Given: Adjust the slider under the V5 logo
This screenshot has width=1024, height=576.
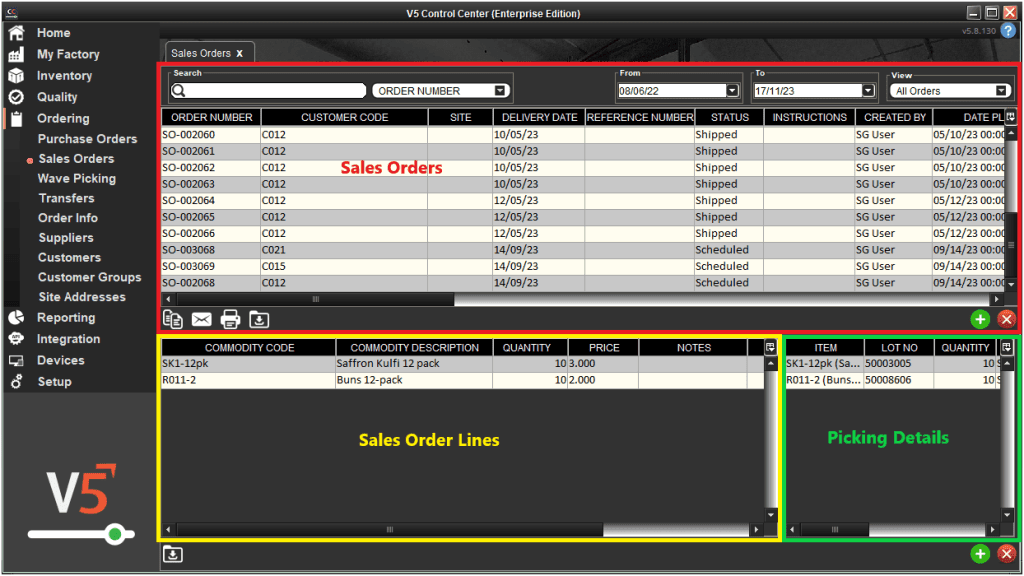Looking at the screenshot, I should 115,534.
